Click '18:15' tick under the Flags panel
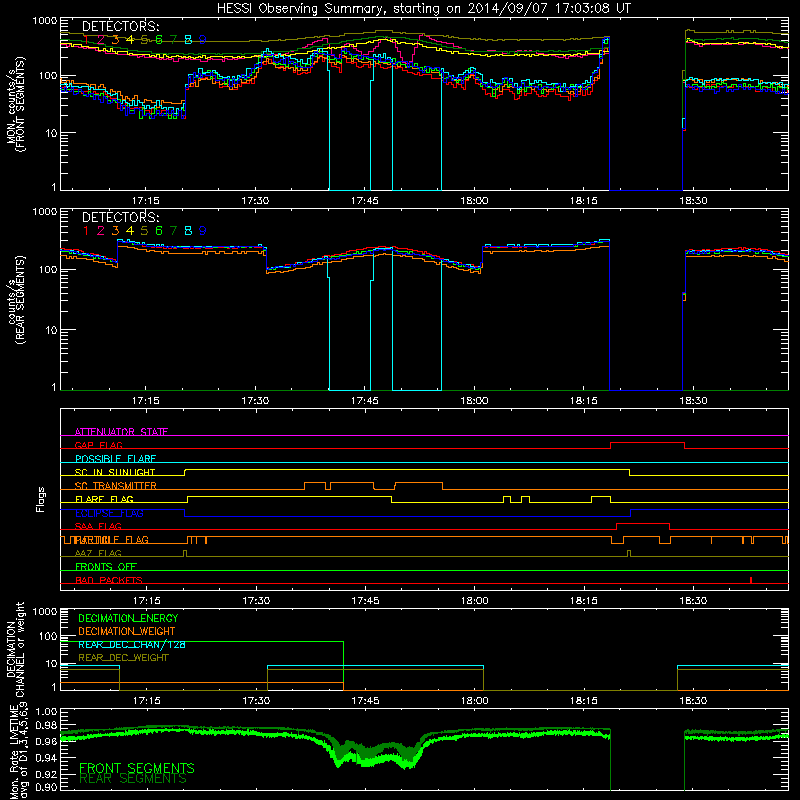This screenshot has height=800, width=800. (584, 601)
